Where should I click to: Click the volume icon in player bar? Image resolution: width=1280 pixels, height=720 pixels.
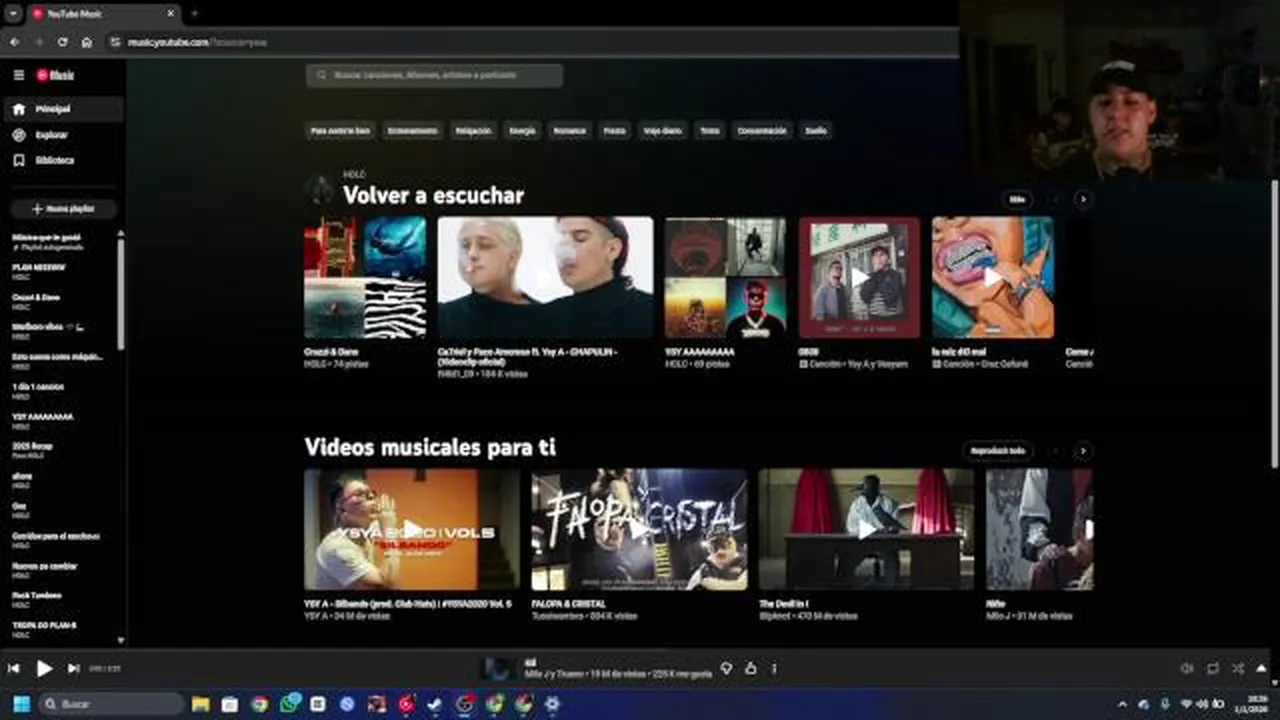coord(1187,668)
